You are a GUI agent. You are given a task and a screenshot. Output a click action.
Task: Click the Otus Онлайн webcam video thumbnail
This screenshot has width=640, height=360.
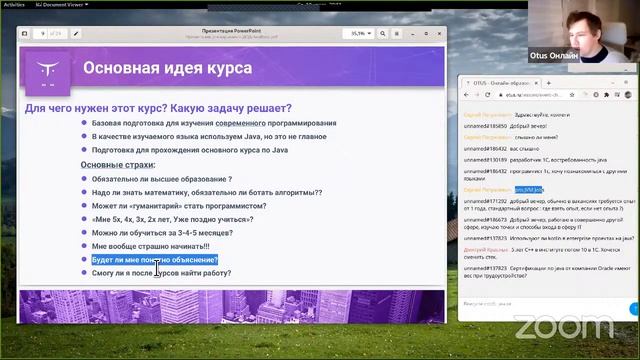pos(583,31)
